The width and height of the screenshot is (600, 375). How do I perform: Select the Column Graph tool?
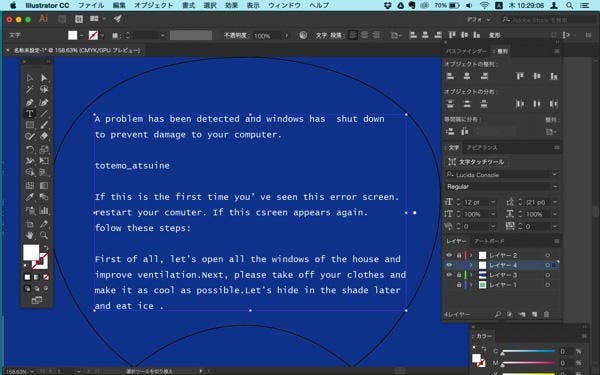coord(44,210)
